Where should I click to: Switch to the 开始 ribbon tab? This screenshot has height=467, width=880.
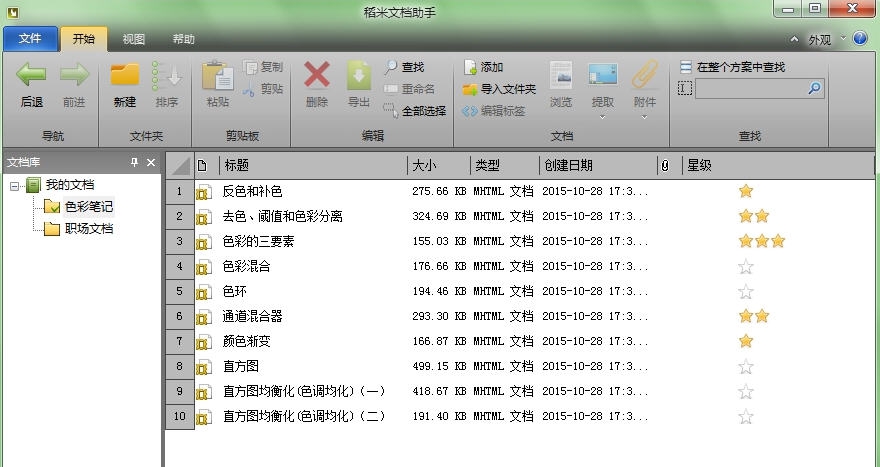84,38
